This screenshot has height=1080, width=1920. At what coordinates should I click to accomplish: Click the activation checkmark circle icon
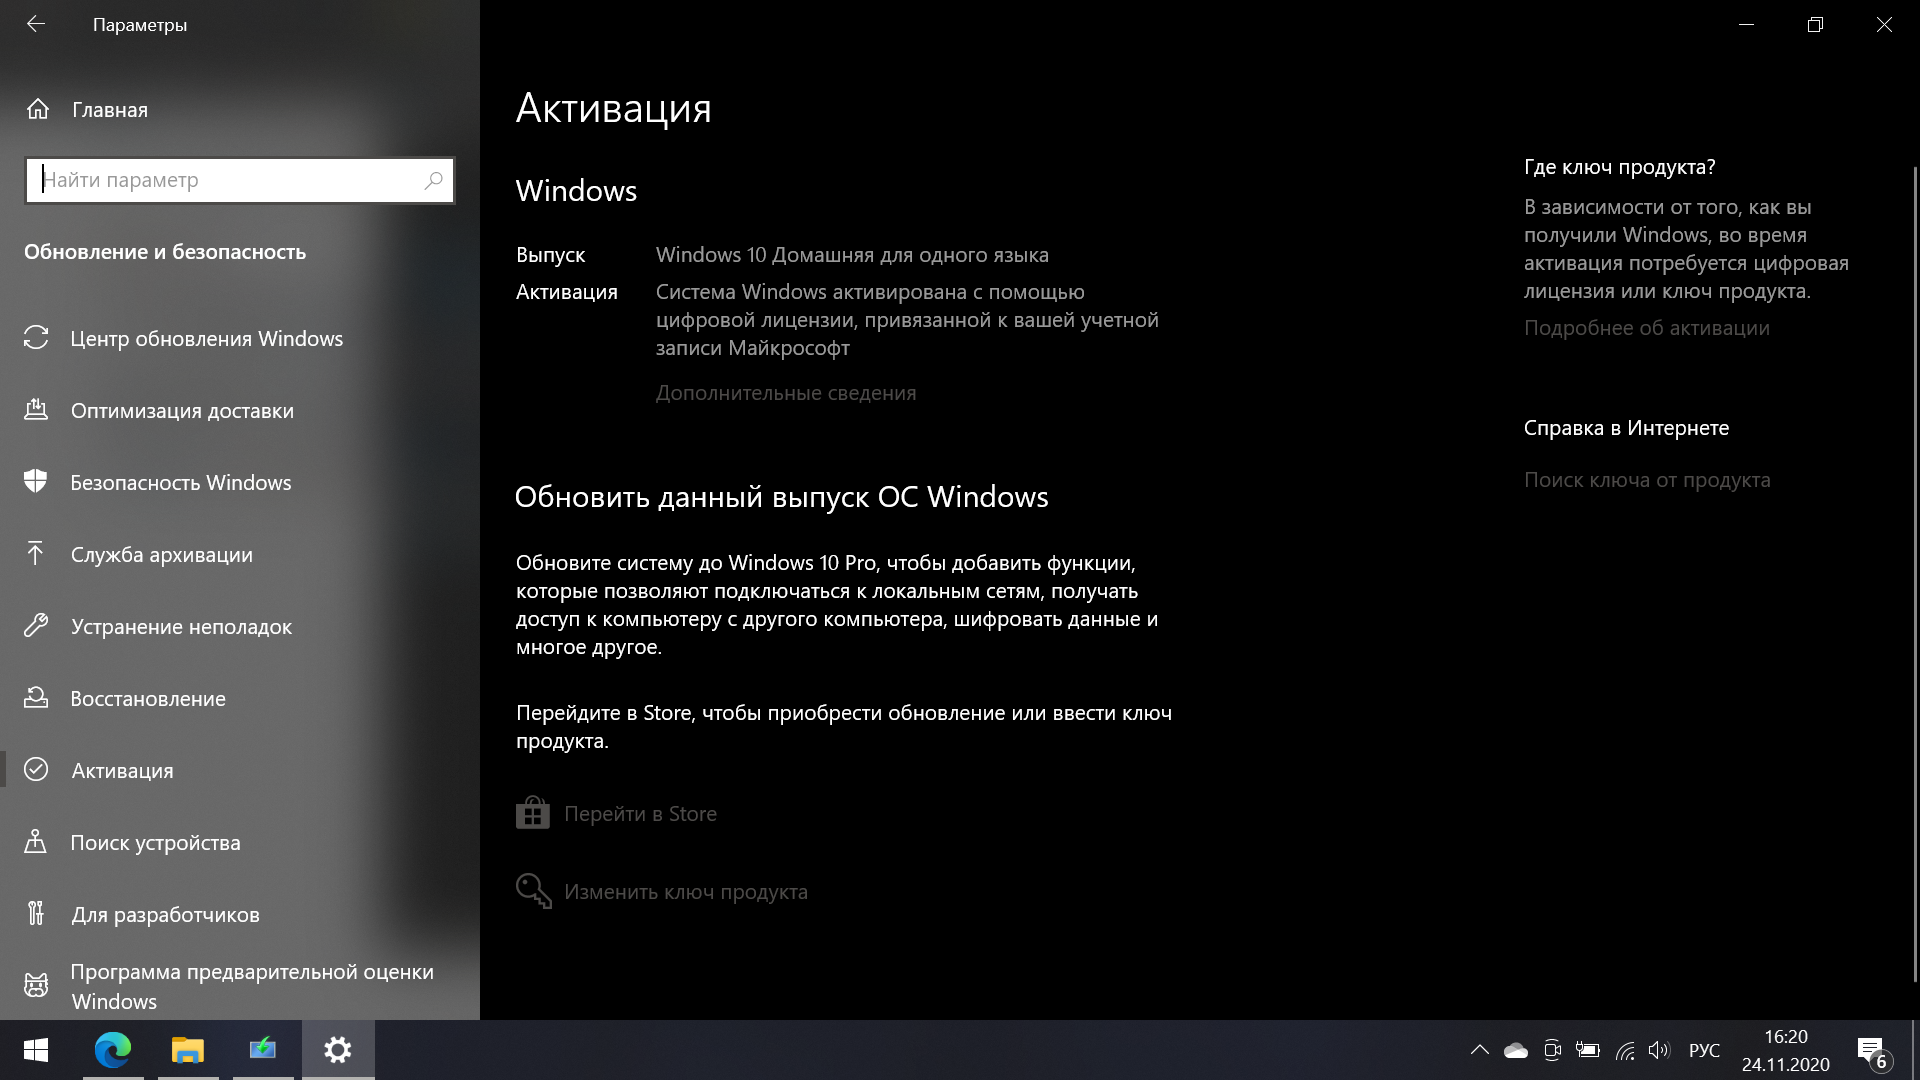(x=36, y=769)
